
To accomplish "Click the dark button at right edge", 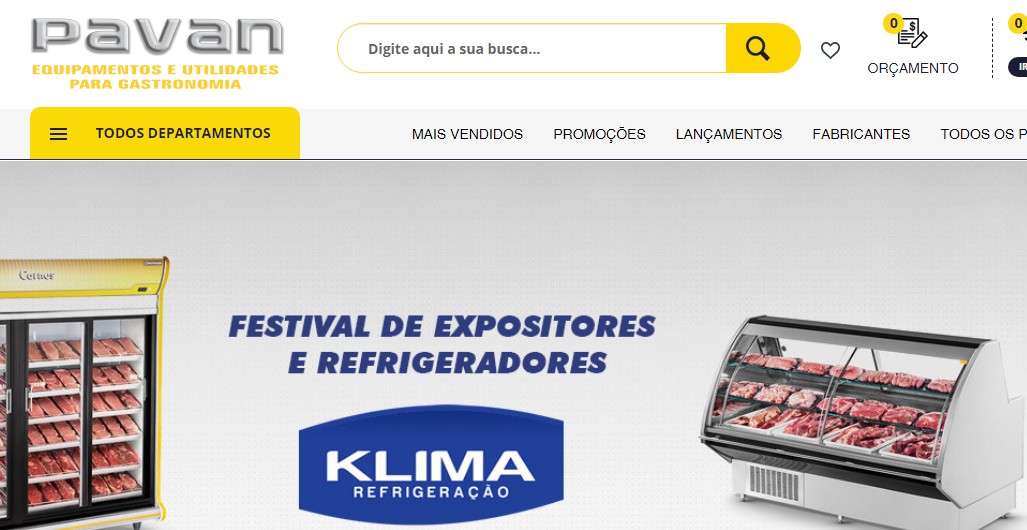I will pyautogui.click(x=1018, y=67).
